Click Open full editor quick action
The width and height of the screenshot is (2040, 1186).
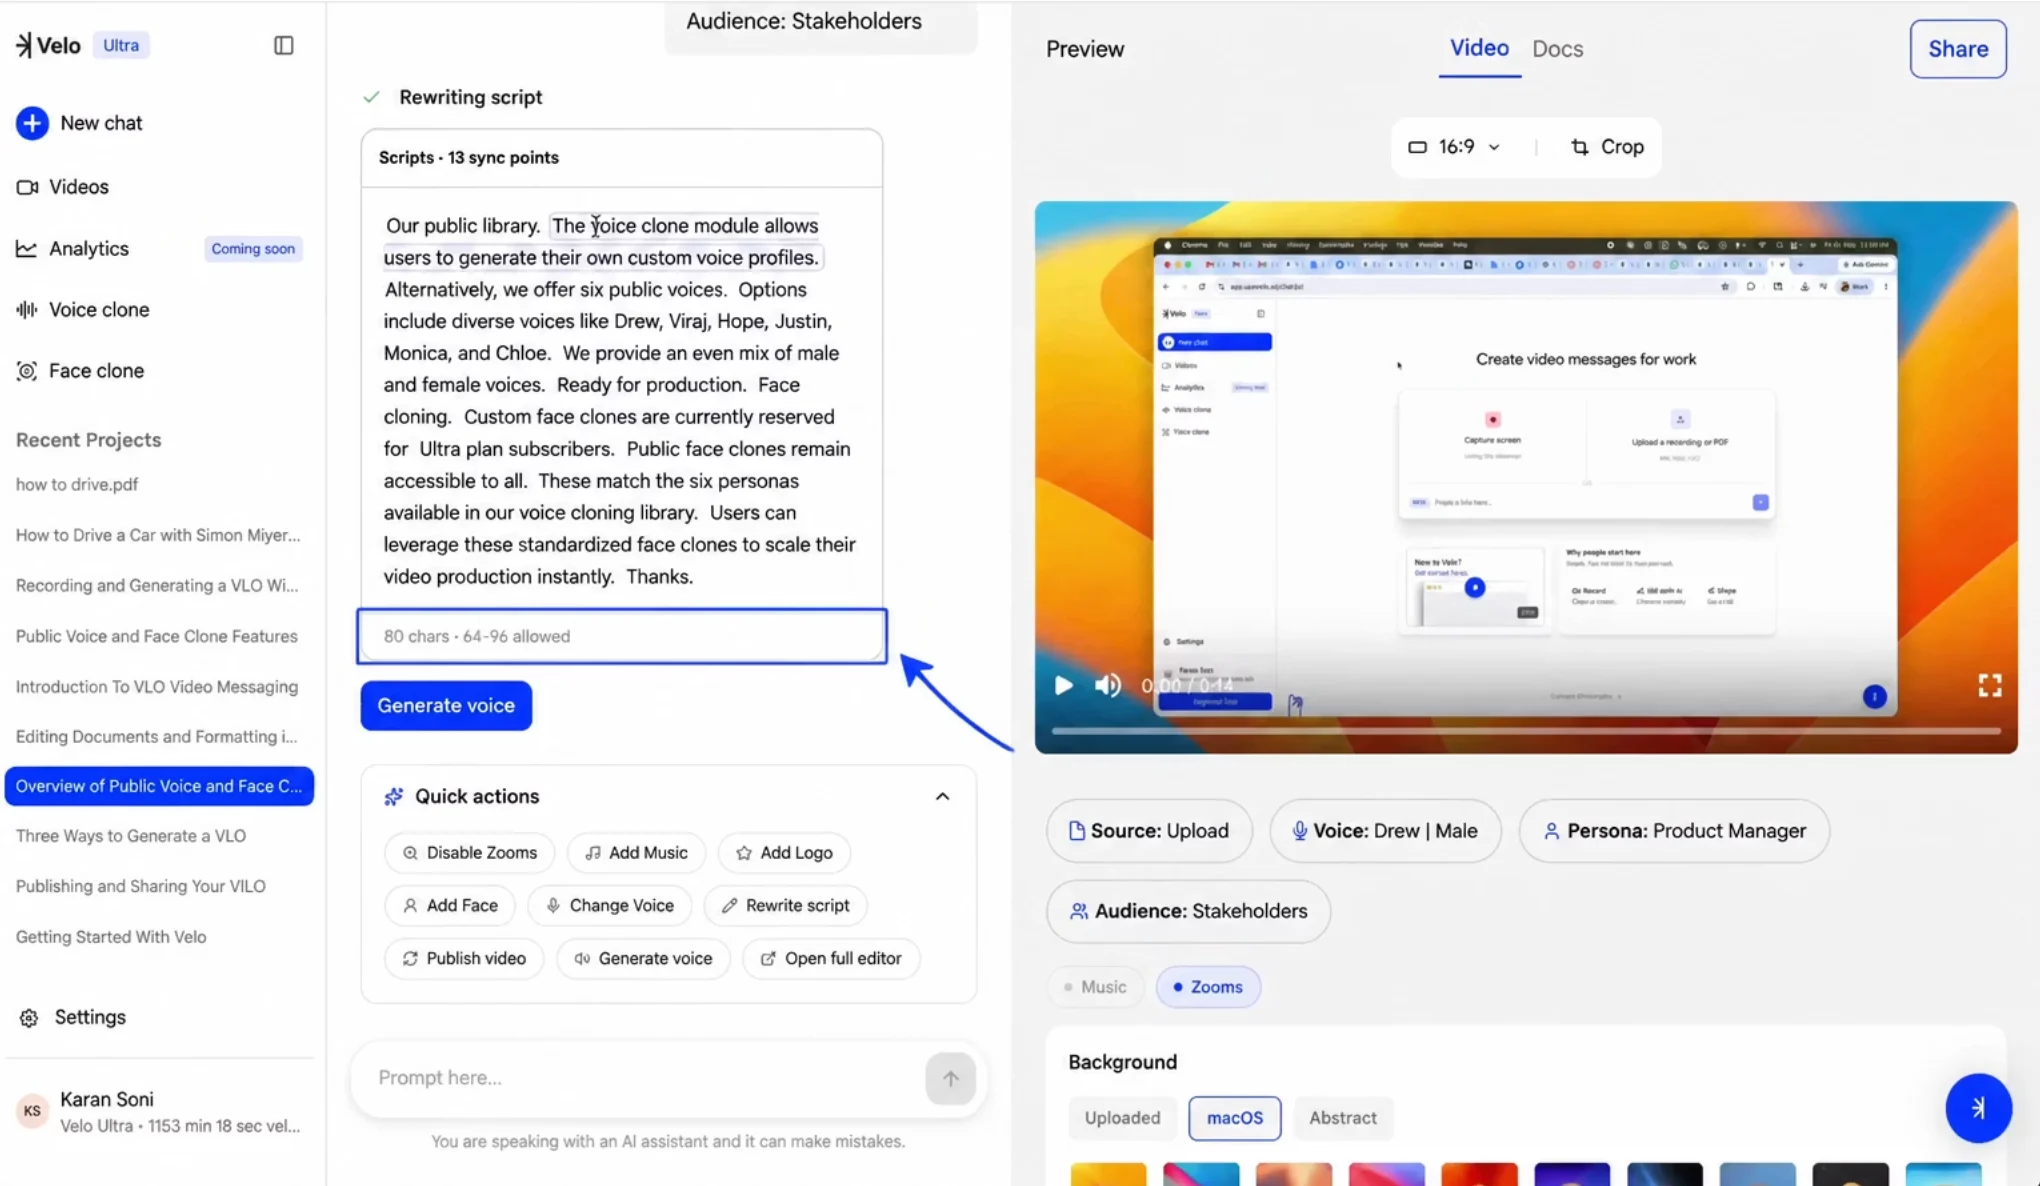[831, 959]
